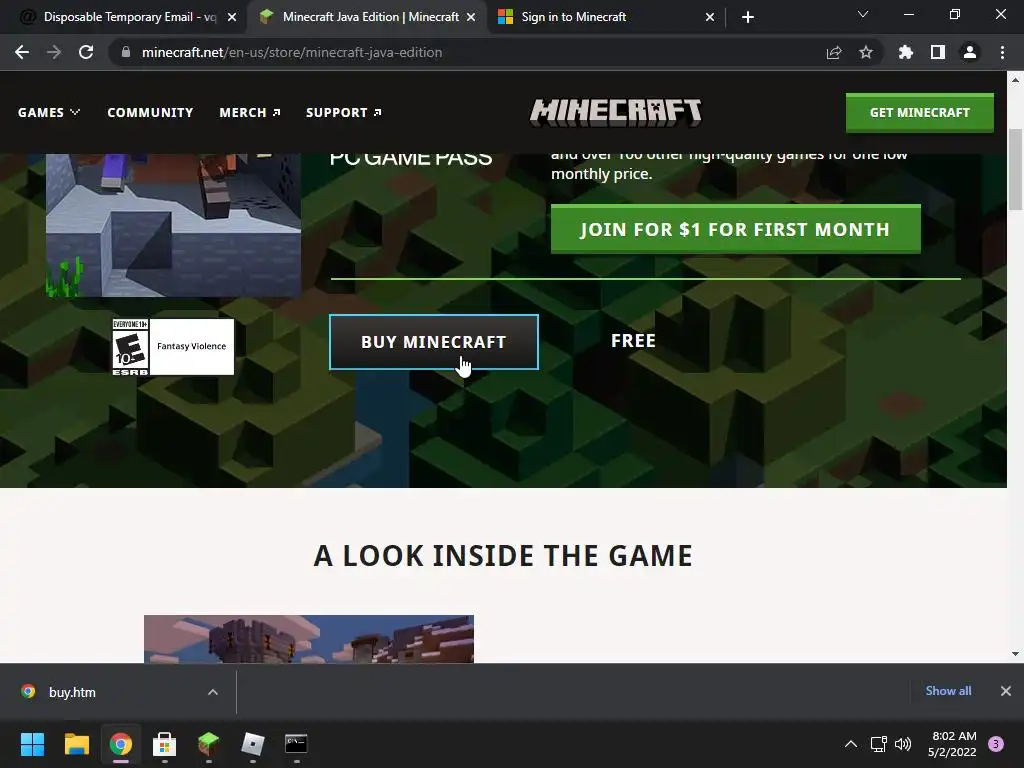Open the Minecraft Launcher taskbar icon
Screen dimensions: 1024x768
click(x=208, y=744)
